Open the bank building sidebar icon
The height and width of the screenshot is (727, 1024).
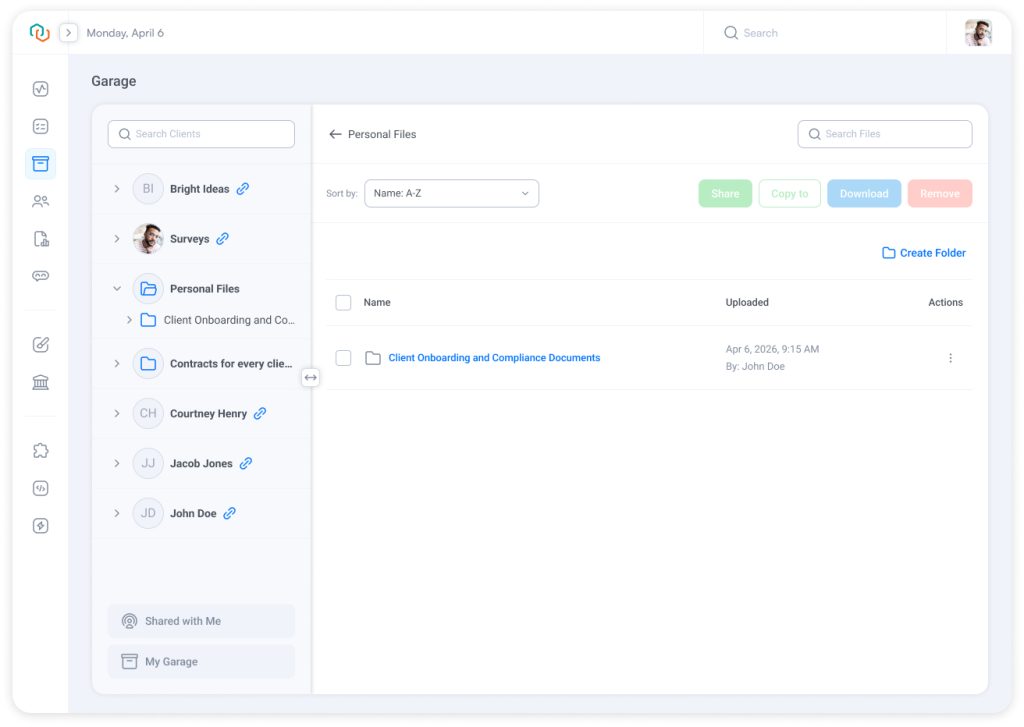tap(40, 382)
